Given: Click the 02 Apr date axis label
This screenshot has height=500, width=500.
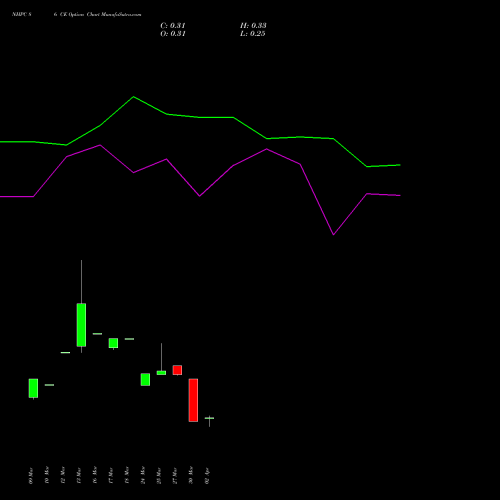Looking at the screenshot, I should [x=207, y=476].
